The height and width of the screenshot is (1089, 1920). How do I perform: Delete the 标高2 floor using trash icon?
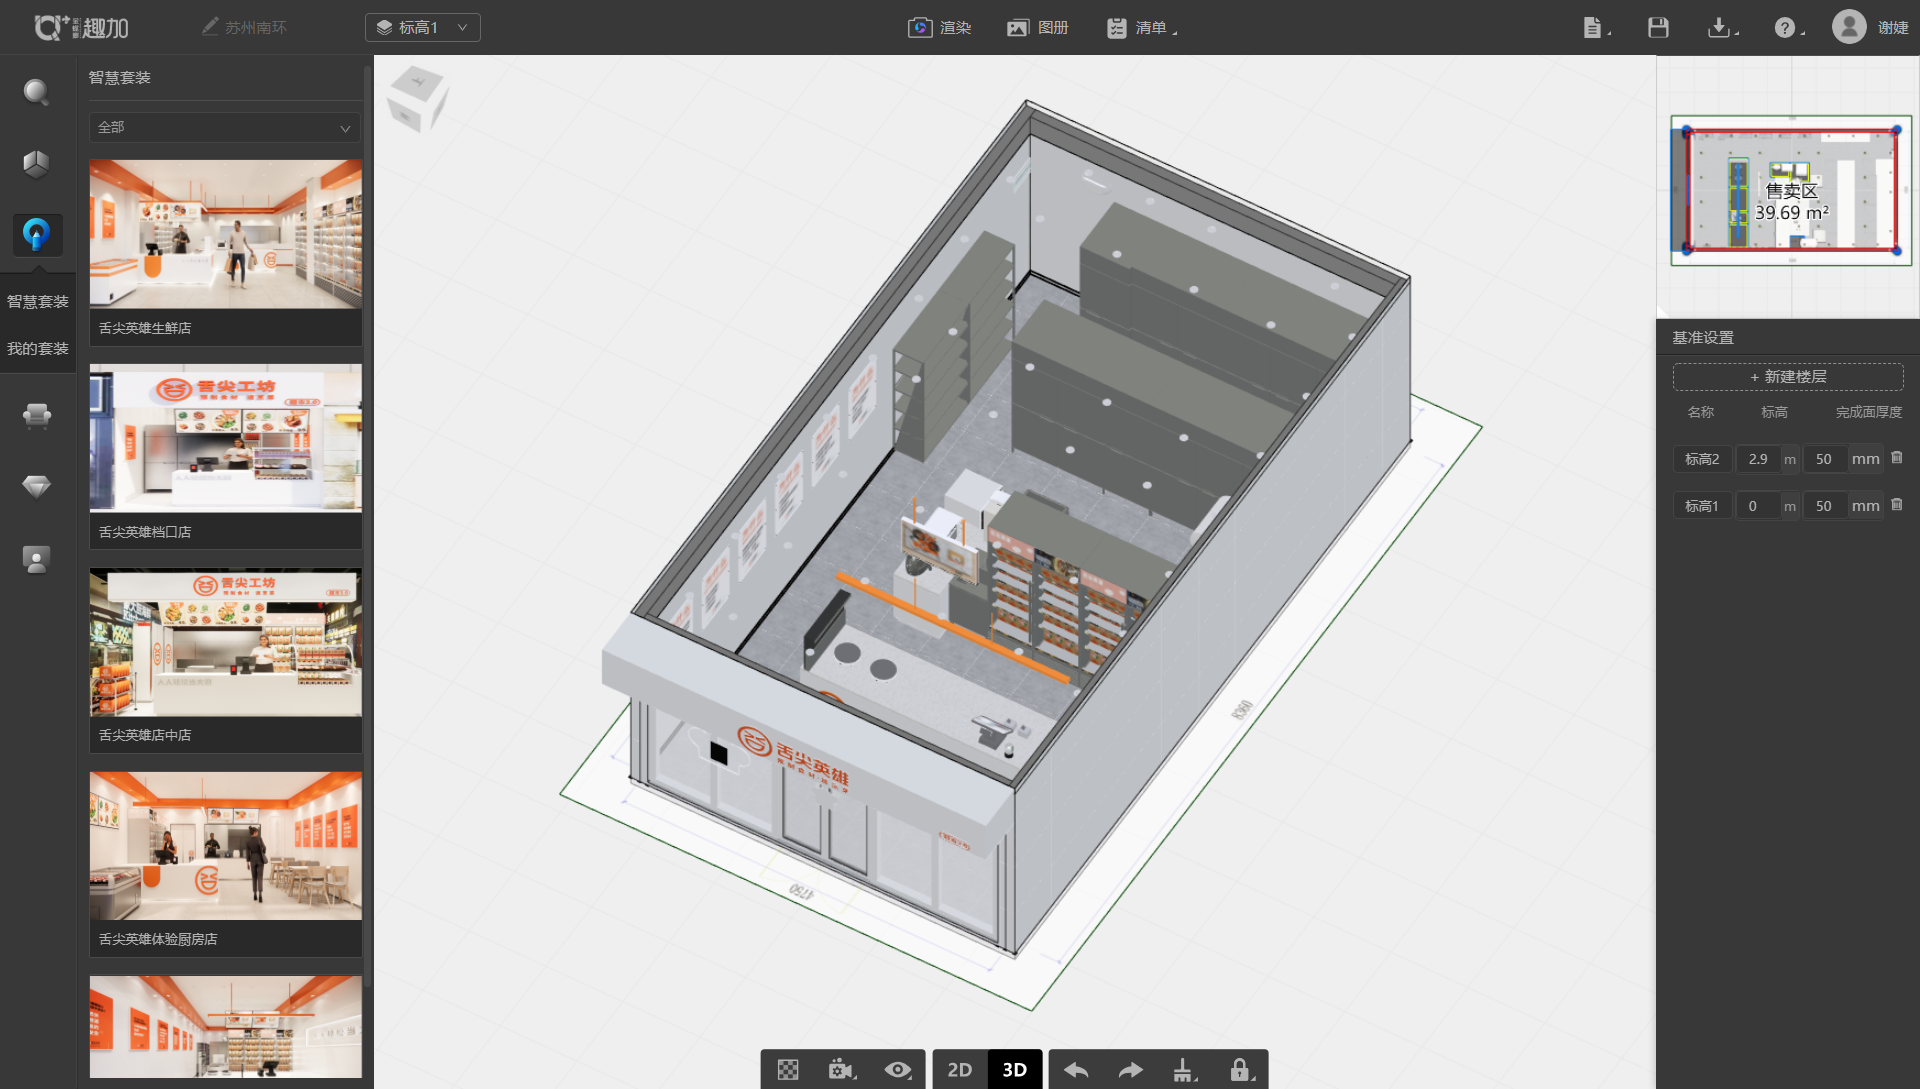1897,458
